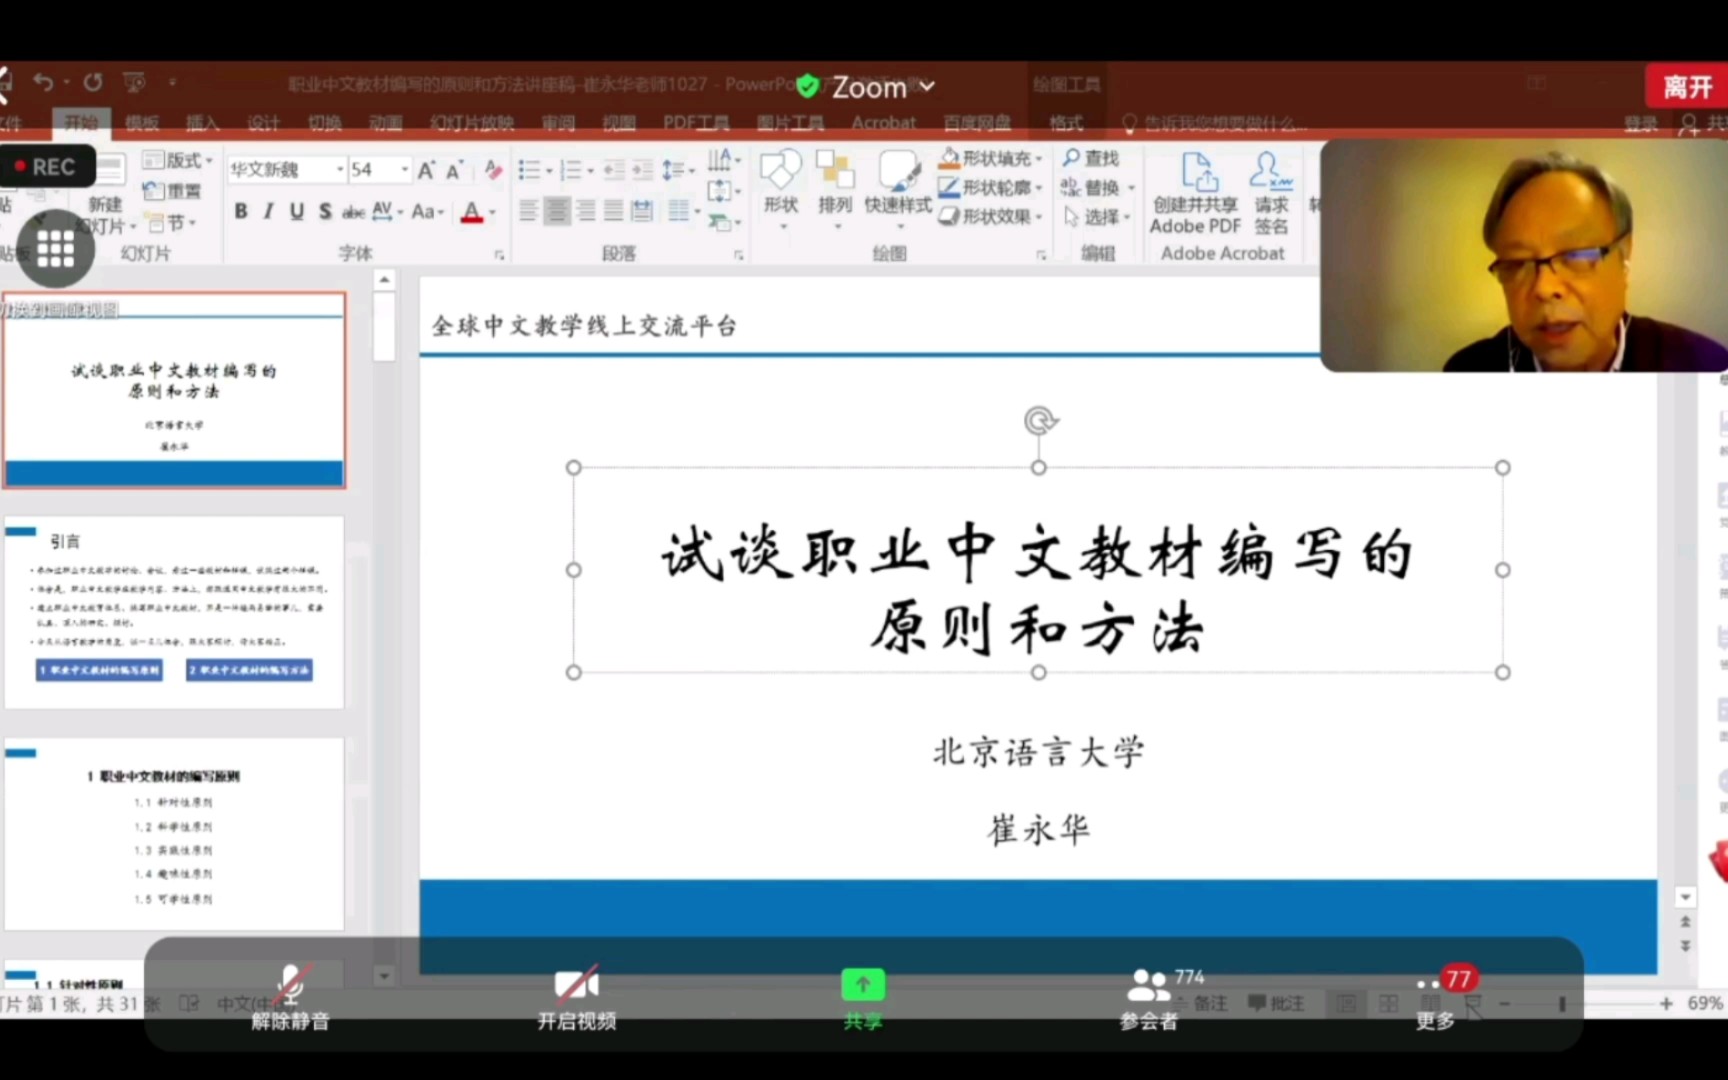Increase list indent level icon
This screenshot has width=1728, height=1080.
[x=642, y=170]
